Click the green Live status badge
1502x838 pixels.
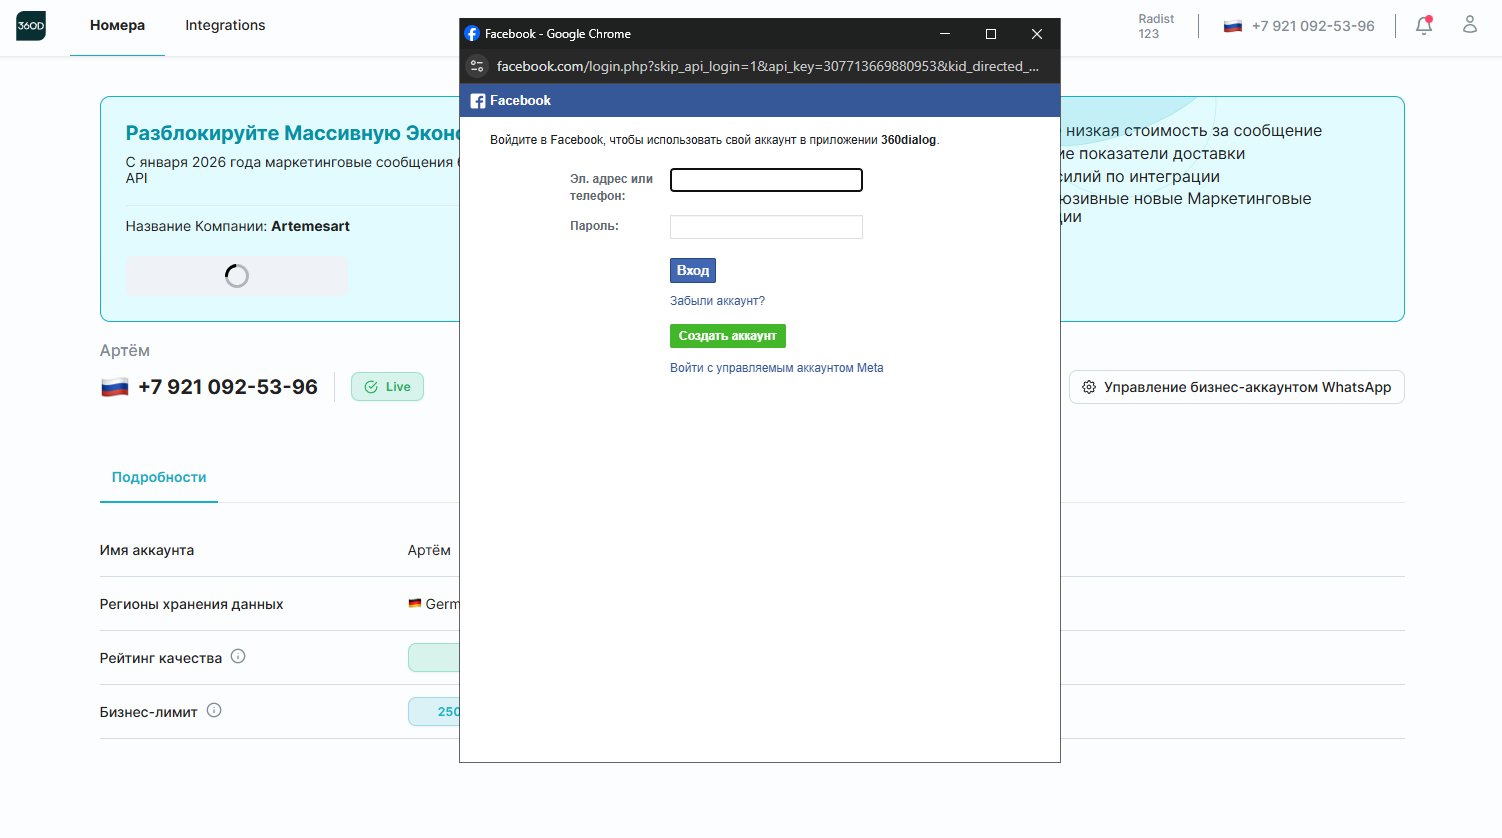click(387, 387)
